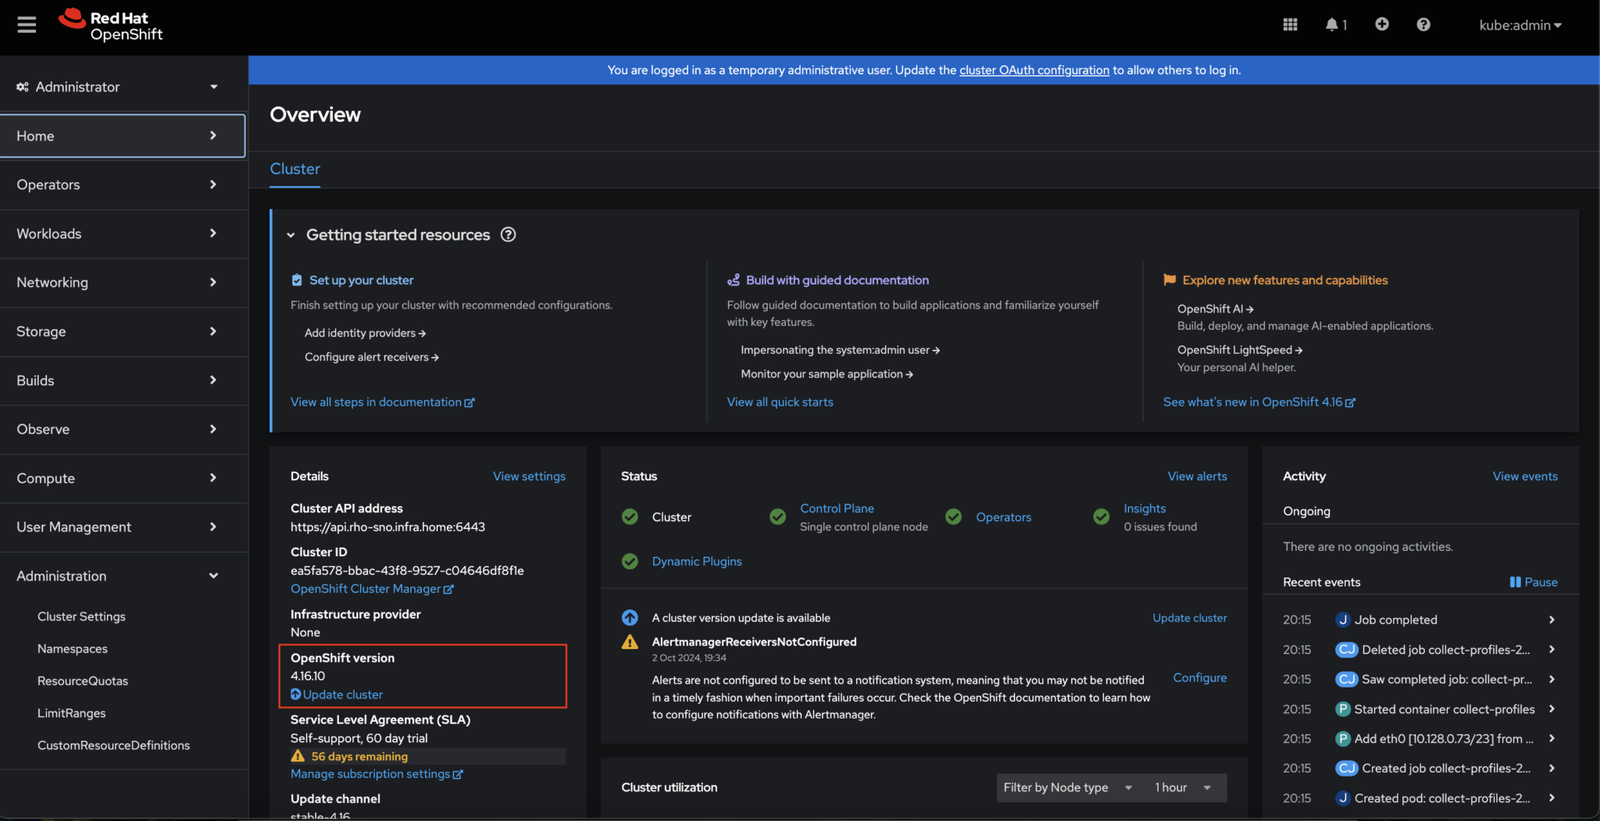The height and width of the screenshot is (821, 1600).
Task: Expand the Workloads nav section
Action: 123,234
